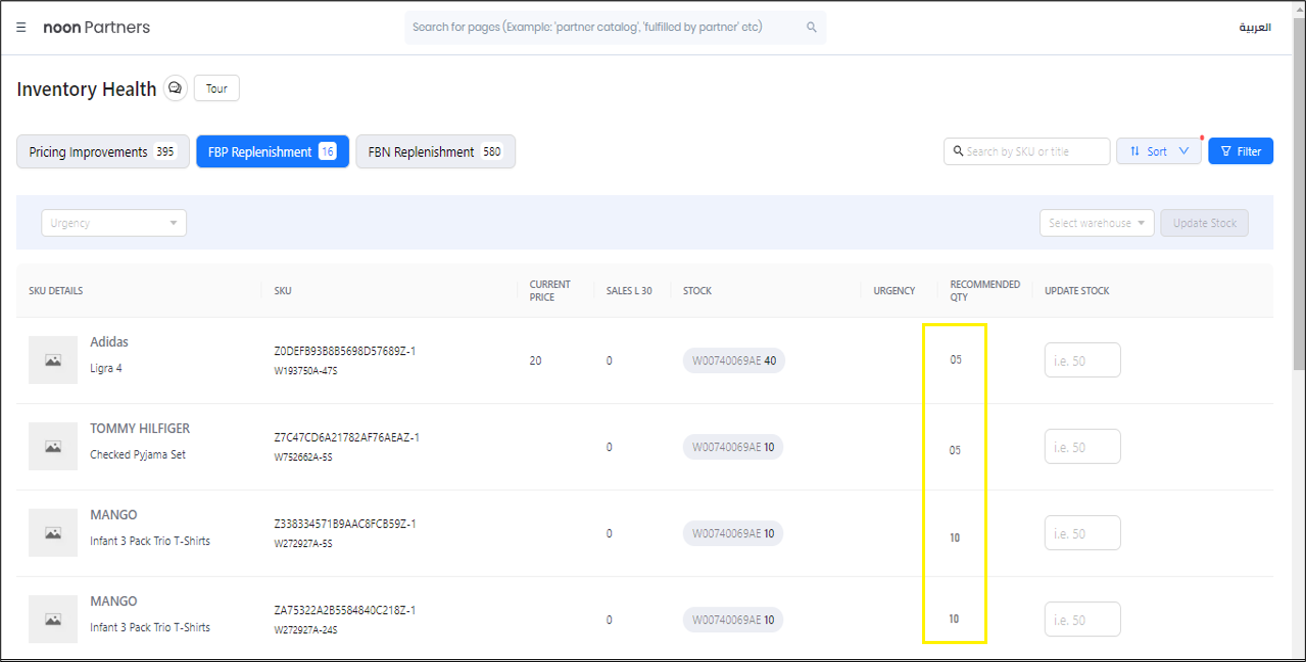Click the W00740069AE stock badge for Adidas

tap(734, 361)
